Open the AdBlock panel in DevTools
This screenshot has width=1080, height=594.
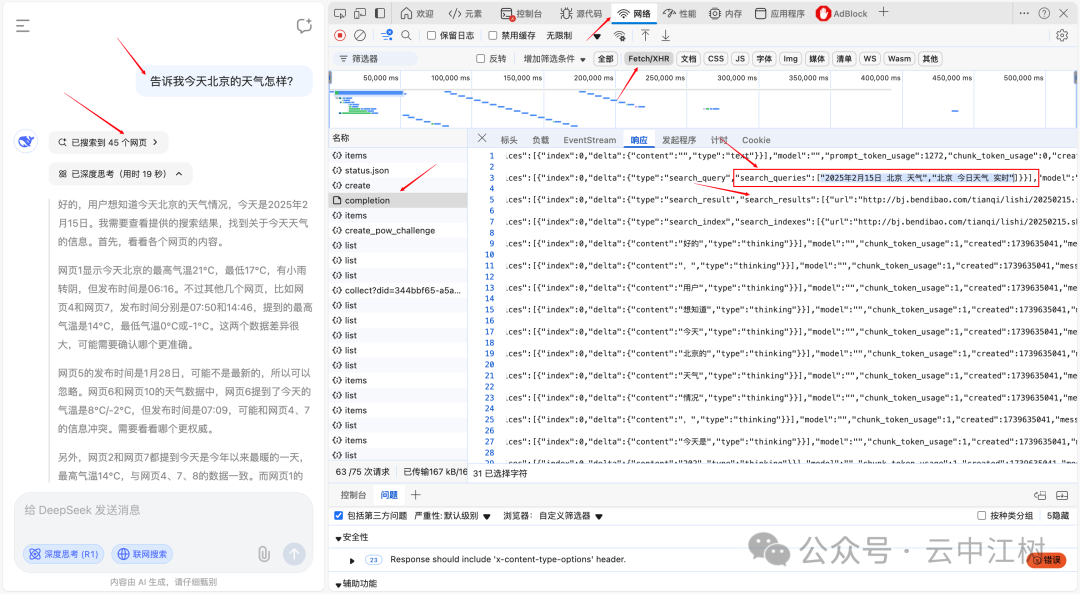pyautogui.click(x=842, y=13)
